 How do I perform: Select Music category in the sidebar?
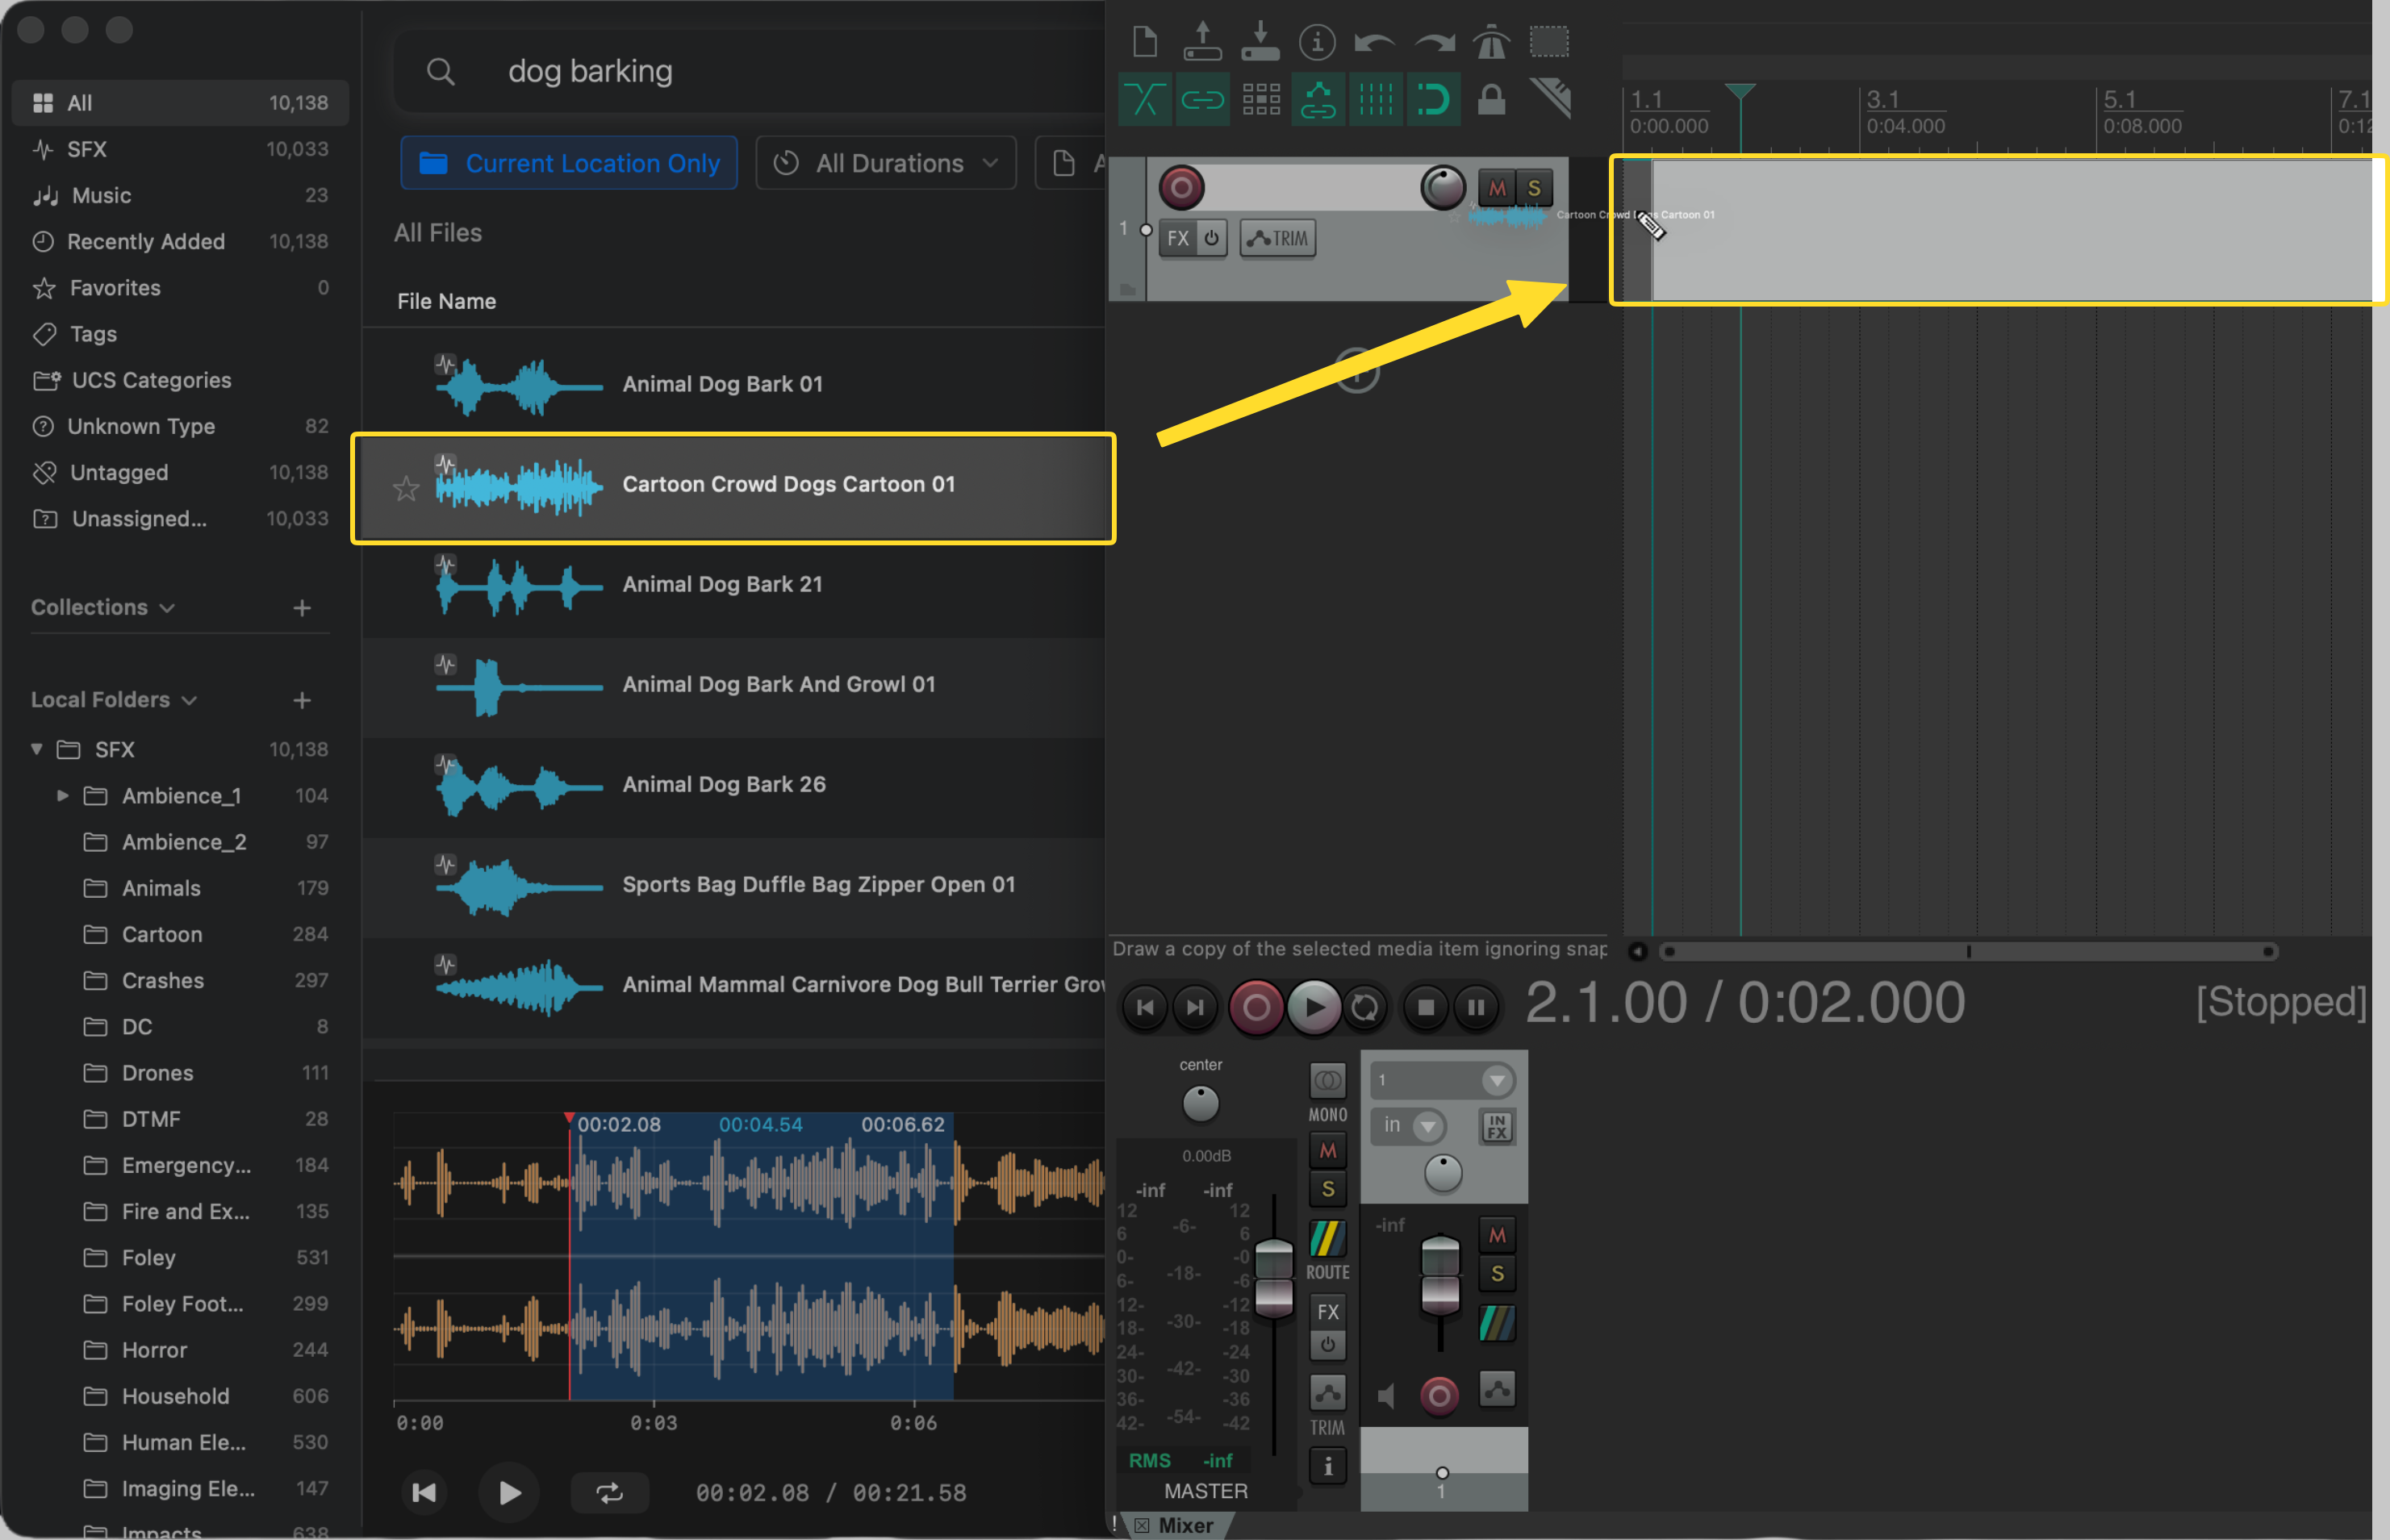coord(180,195)
